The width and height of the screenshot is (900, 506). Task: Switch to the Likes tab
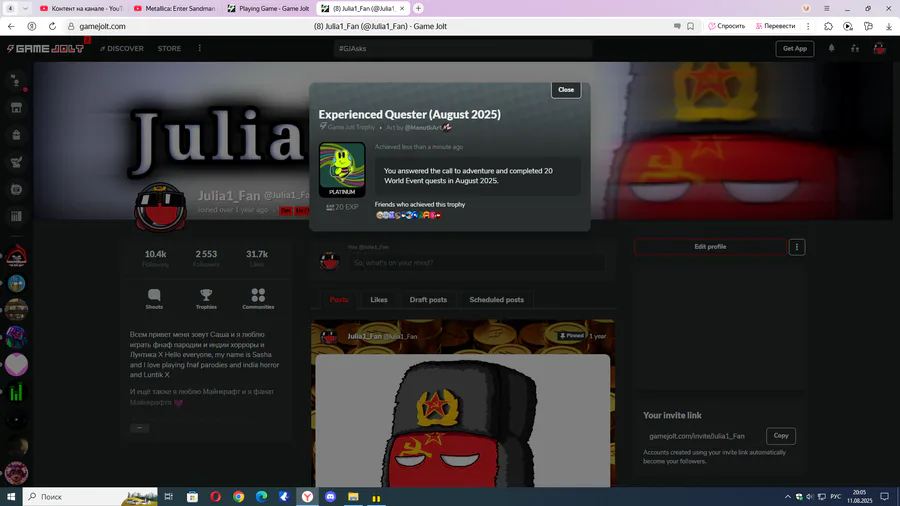(x=379, y=299)
